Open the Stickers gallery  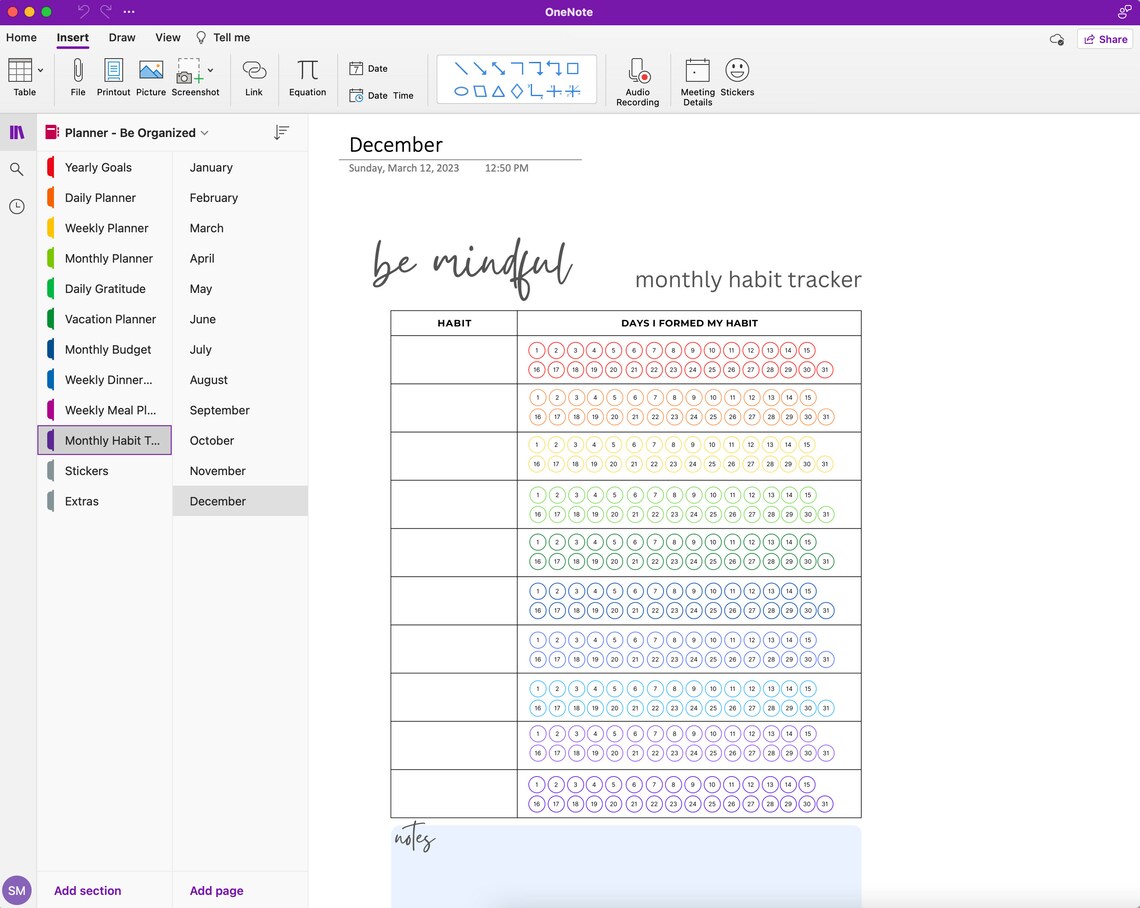(737, 78)
